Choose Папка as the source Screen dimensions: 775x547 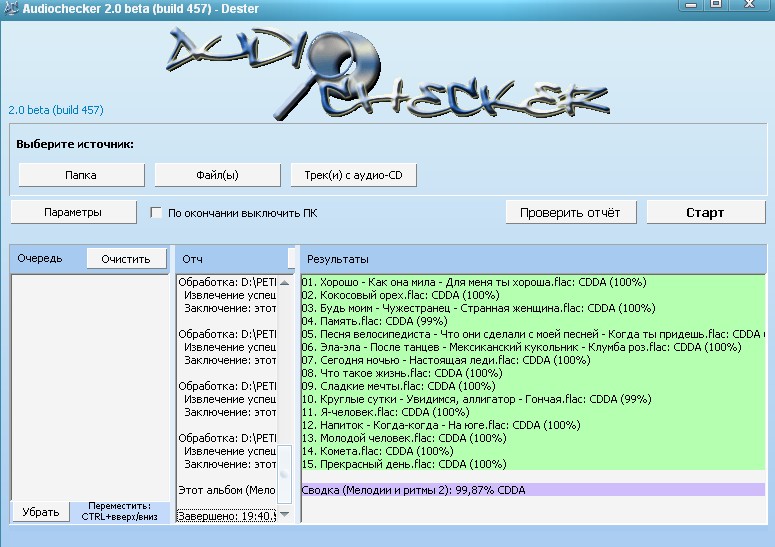pyautogui.click(x=81, y=175)
